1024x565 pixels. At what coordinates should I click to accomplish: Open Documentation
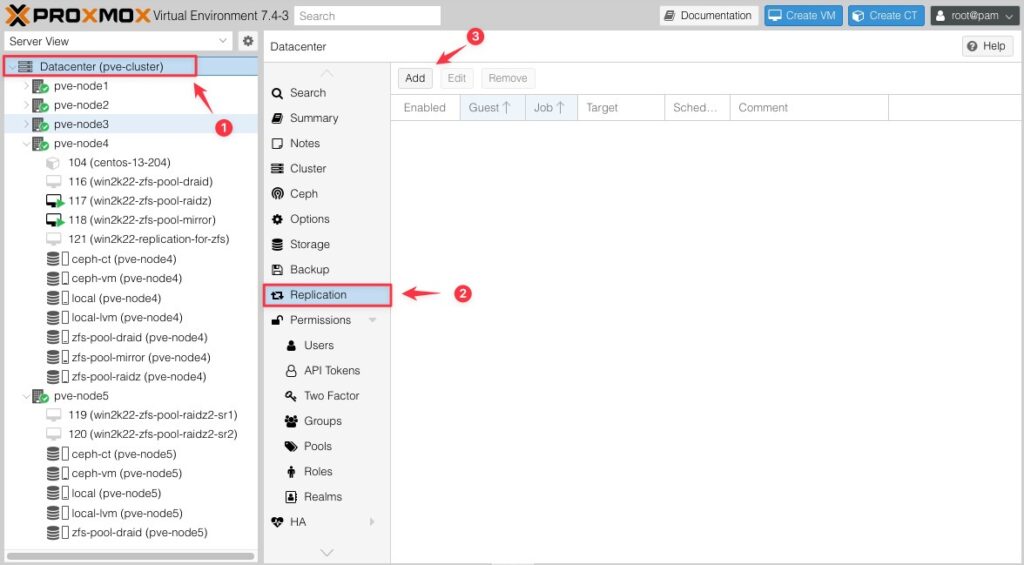709,16
